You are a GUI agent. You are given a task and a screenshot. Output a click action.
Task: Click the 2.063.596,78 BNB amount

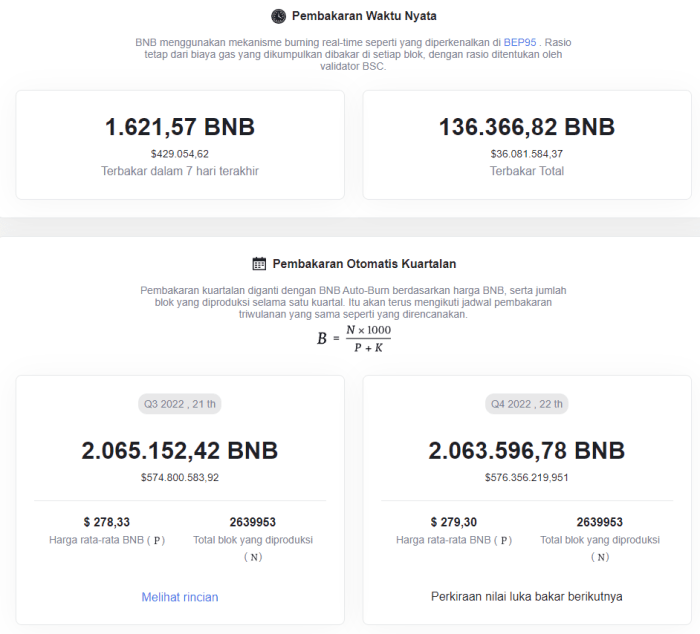pyautogui.click(x=527, y=450)
